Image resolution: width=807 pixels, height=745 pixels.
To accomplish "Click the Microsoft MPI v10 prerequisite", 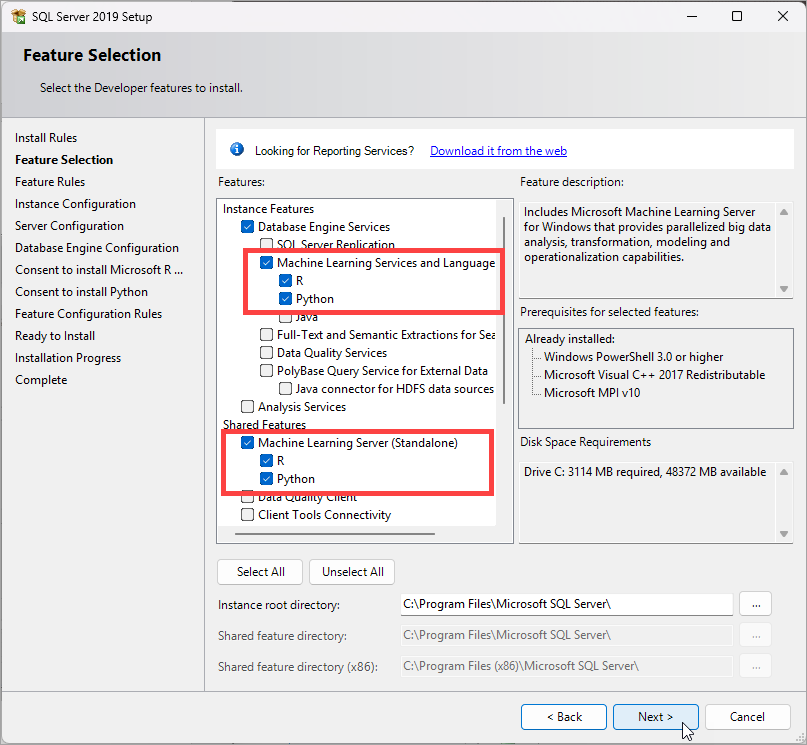I will [x=592, y=393].
